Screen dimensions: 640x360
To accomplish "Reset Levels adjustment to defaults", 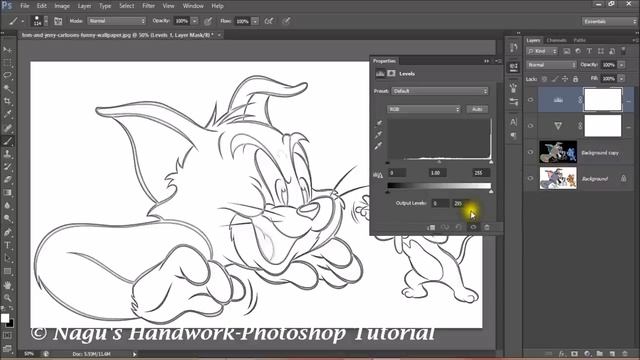I will (459, 227).
